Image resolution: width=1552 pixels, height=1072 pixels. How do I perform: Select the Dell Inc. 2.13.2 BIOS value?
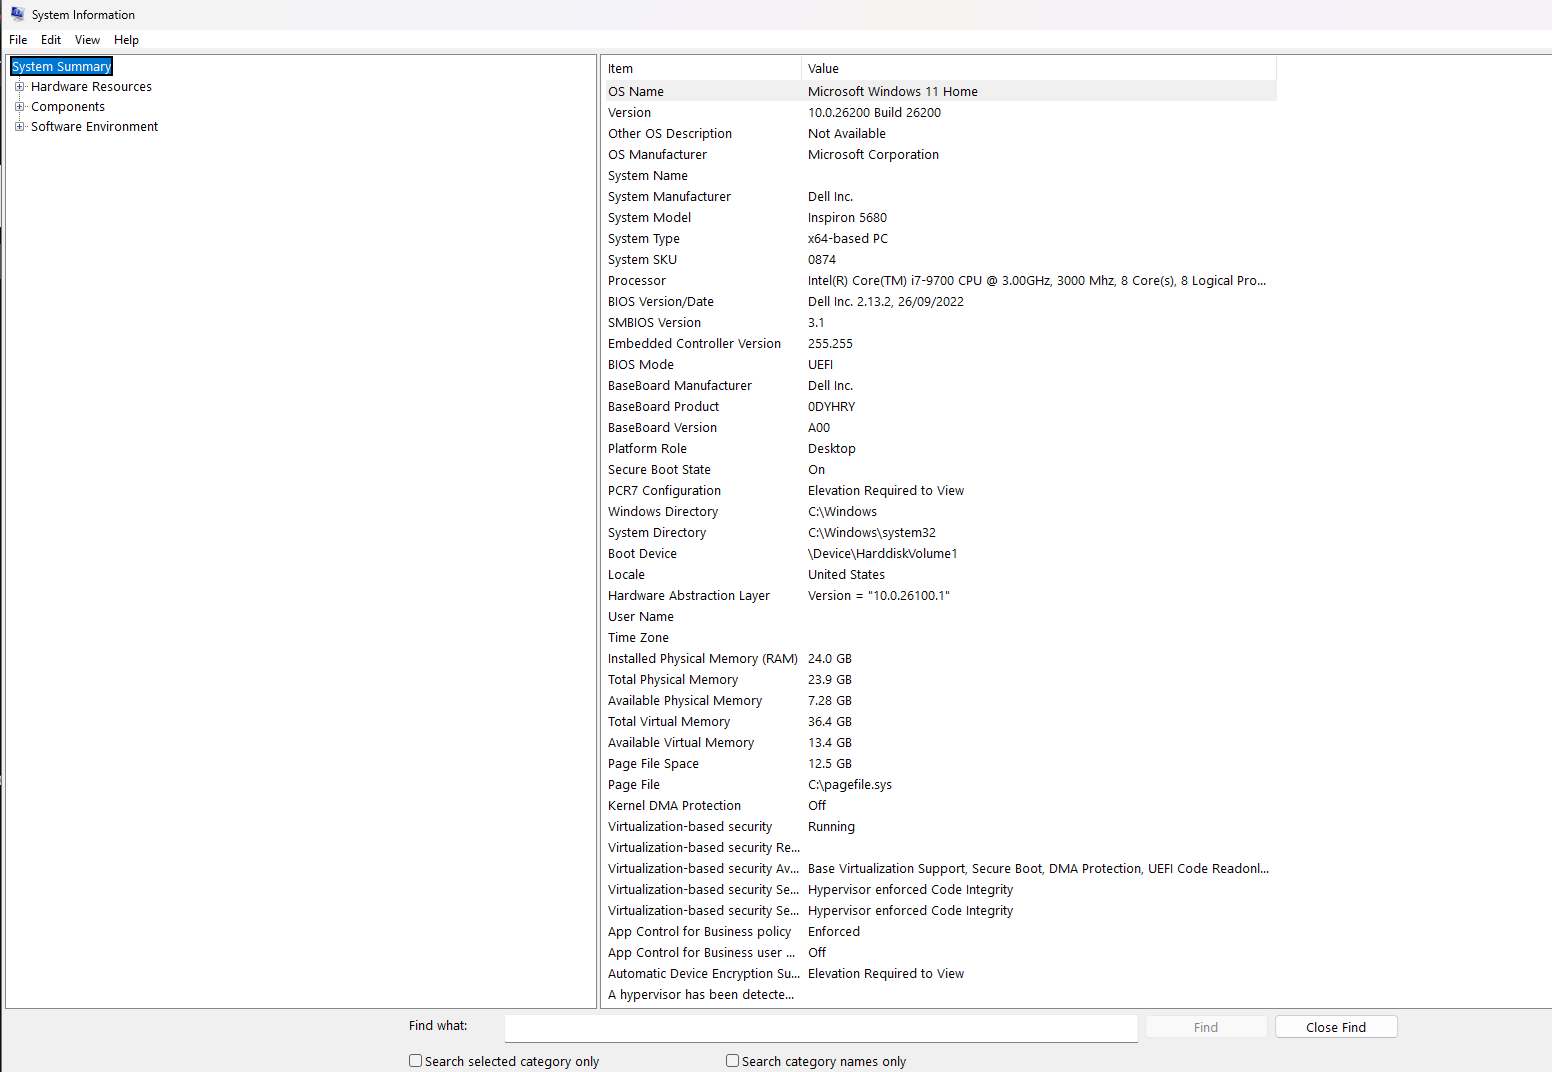coord(886,302)
